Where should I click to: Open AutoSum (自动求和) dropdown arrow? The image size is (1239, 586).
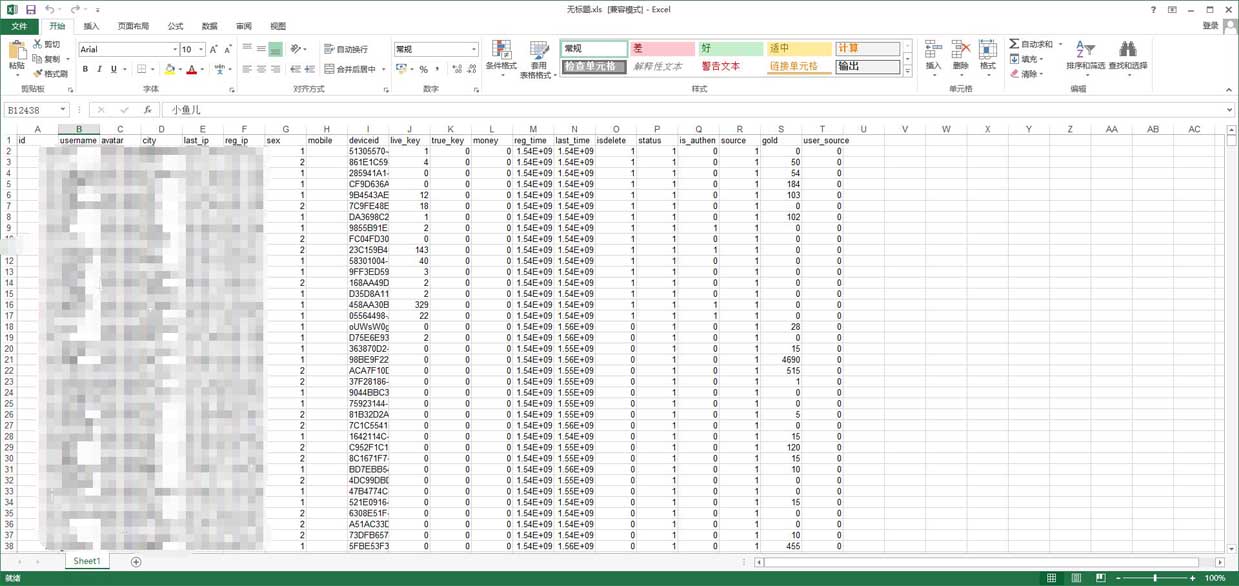pos(1060,44)
